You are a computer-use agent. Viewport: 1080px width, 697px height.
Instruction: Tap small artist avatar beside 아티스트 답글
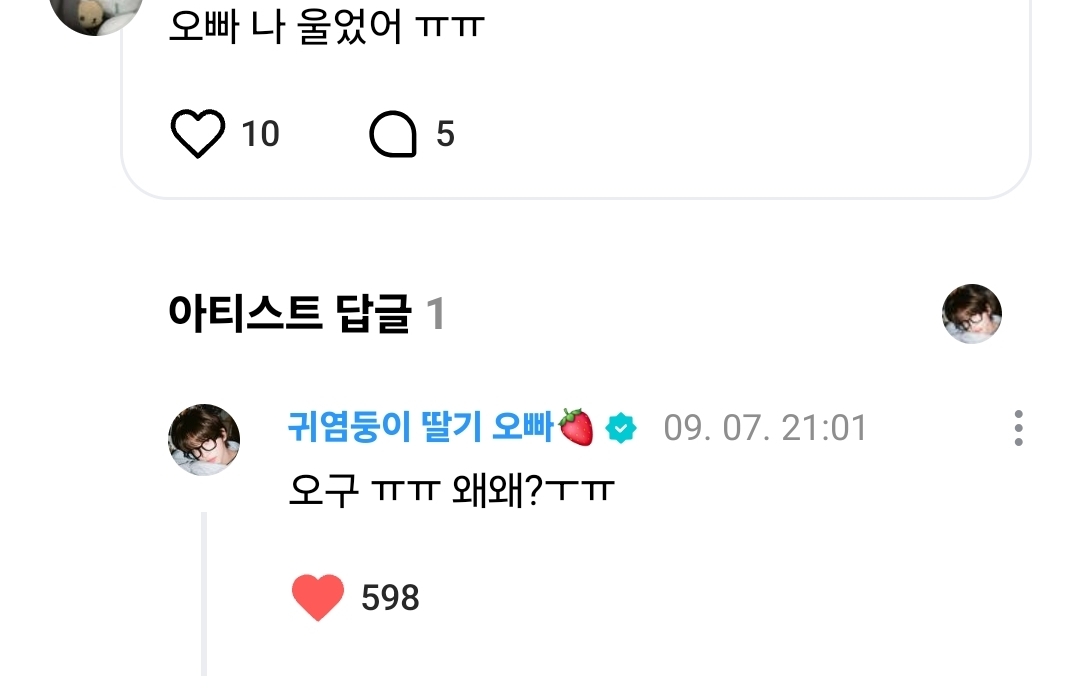point(972,313)
